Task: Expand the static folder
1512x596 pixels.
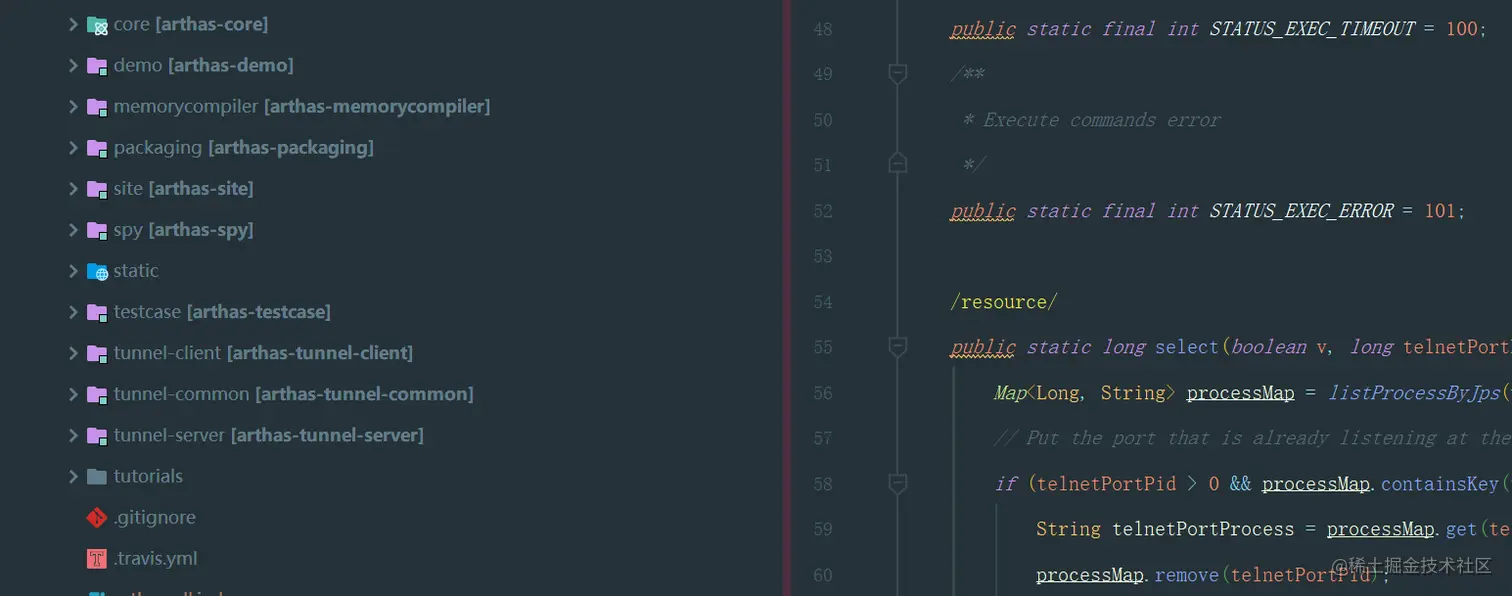Action: pyautogui.click(x=73, y=270)
